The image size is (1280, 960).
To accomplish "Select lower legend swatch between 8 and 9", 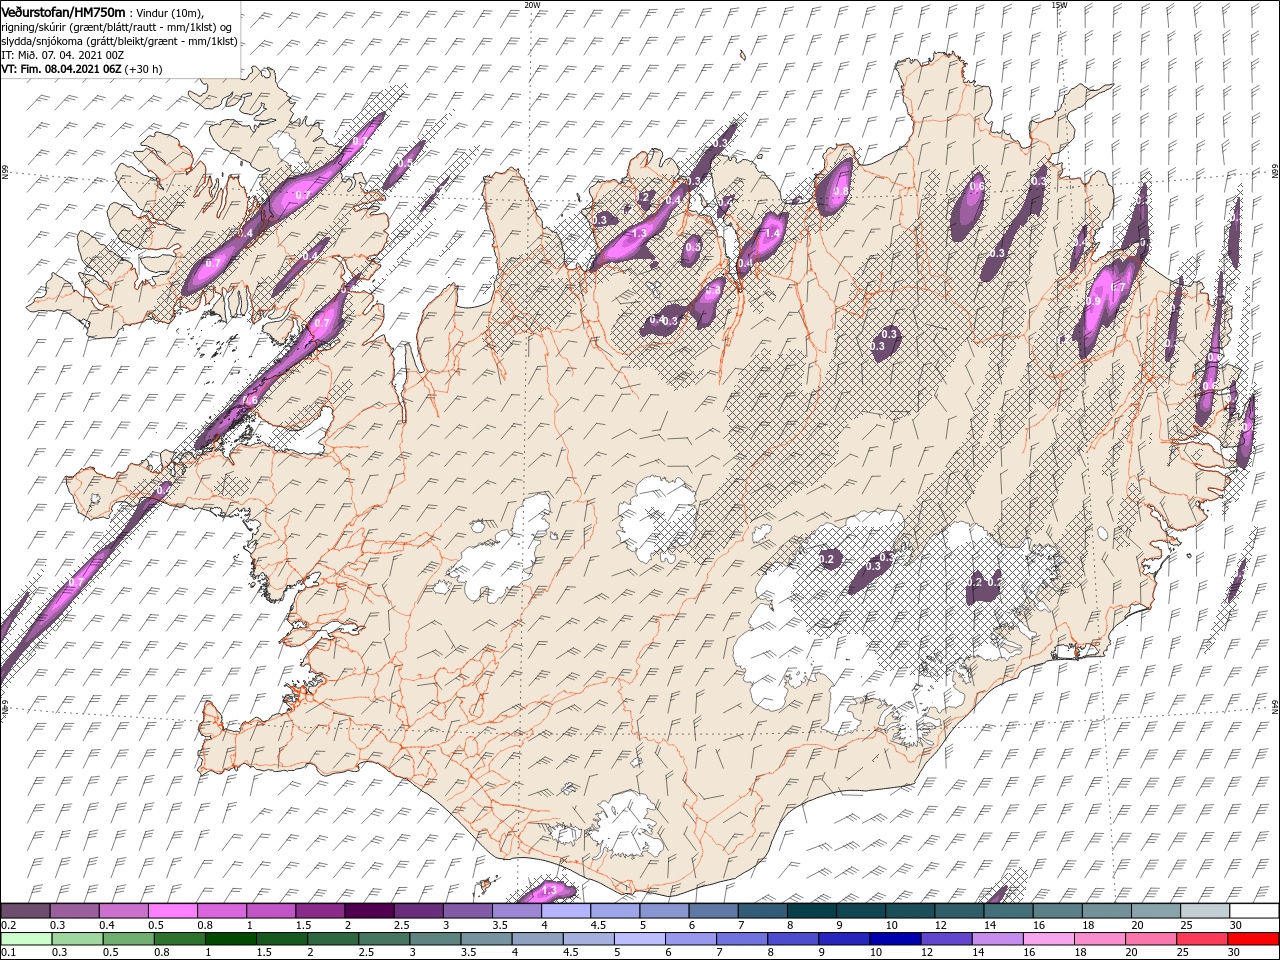I will click(x=795, y=939).
